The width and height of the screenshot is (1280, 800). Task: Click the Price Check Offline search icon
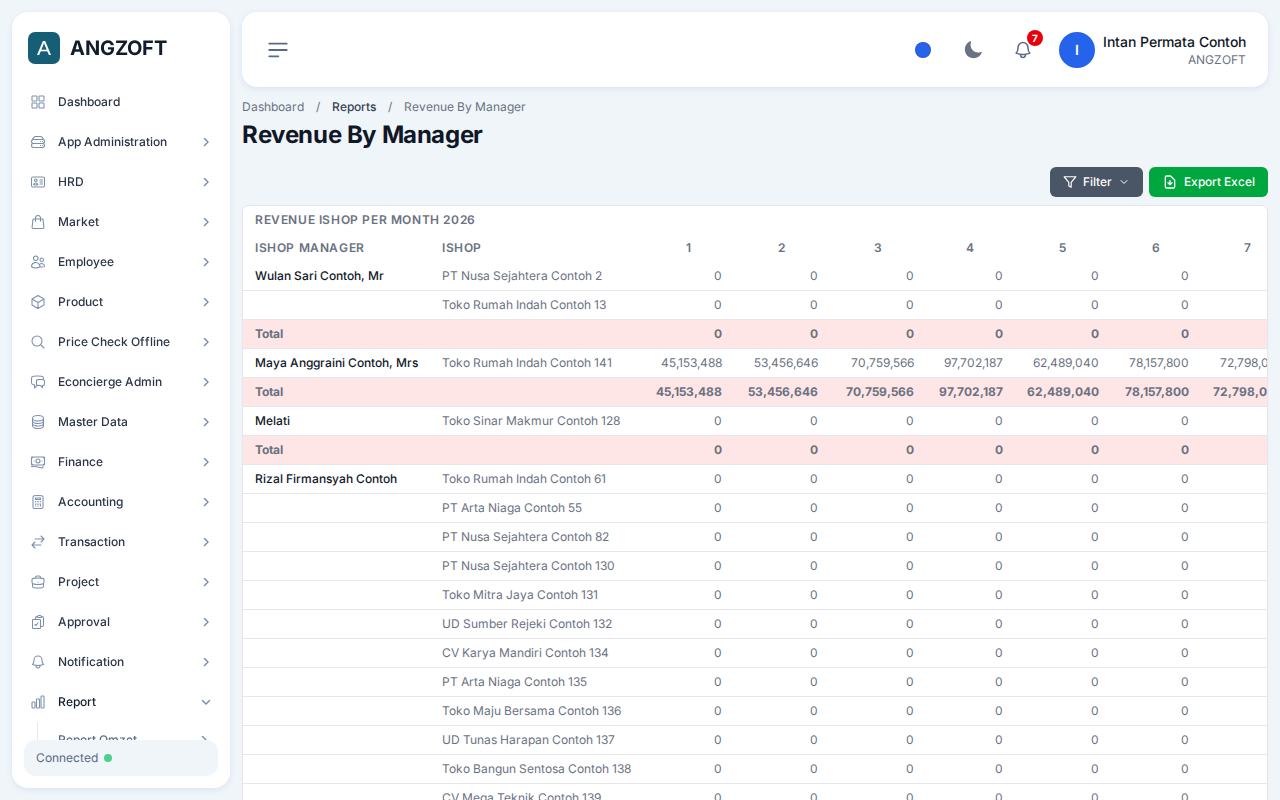(38, 342)
